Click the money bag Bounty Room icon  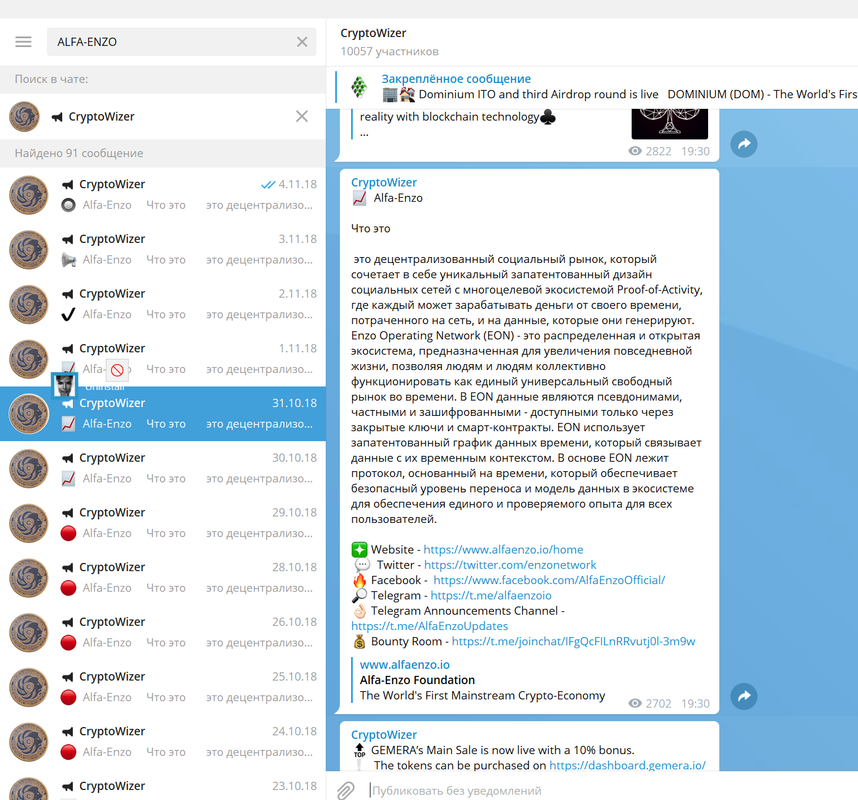click(x=360, y=641)
